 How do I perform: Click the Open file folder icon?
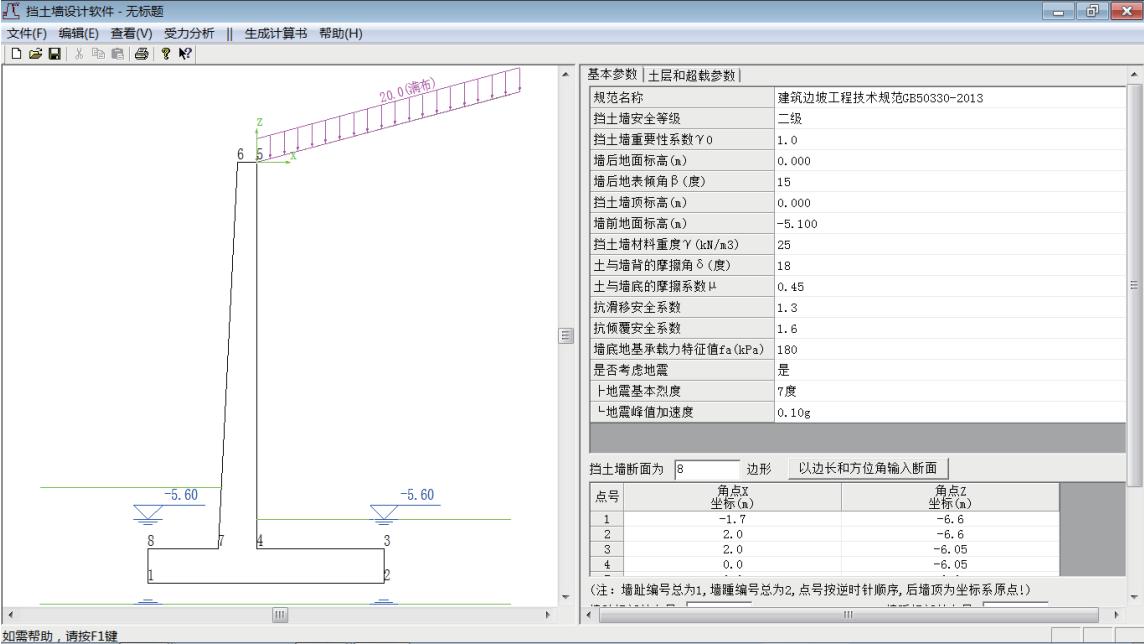(x=36, y=55)
